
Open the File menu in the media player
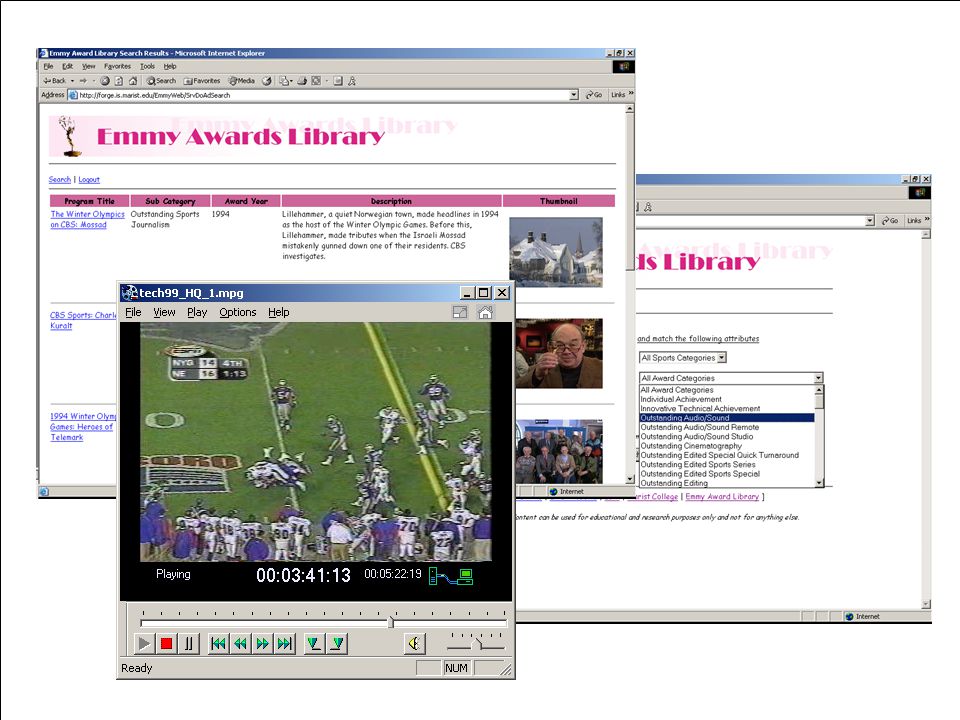(133, 312)
